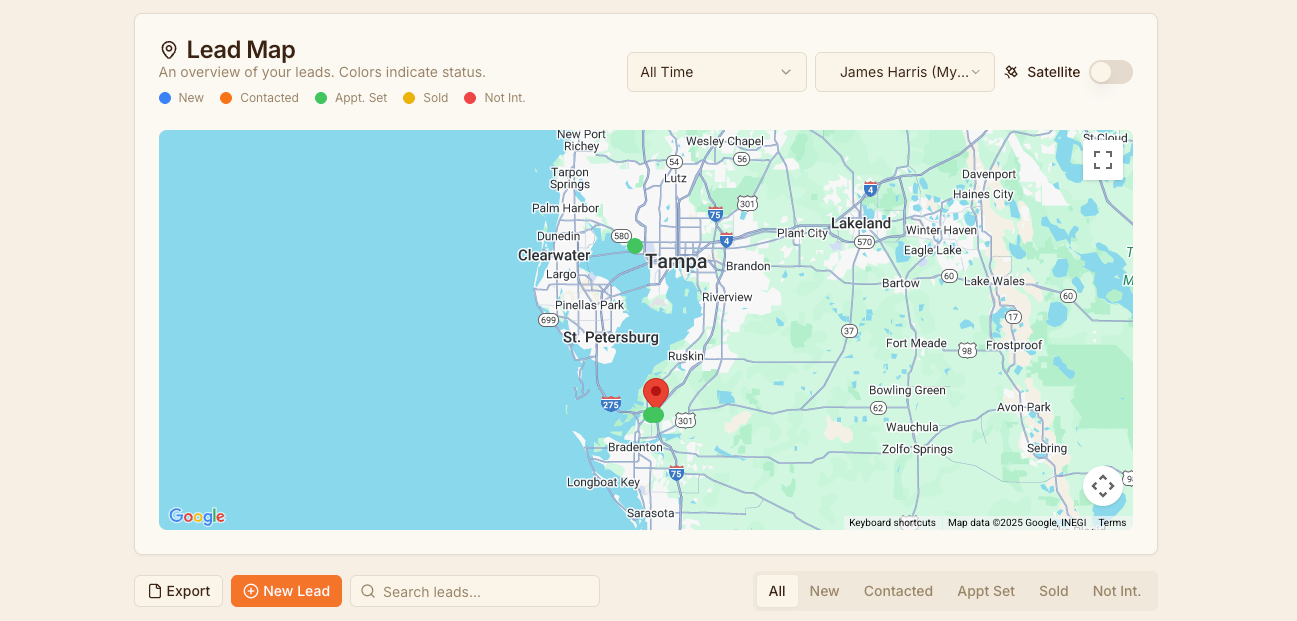Open the All Time date range dropdown
The image size is (1297, 621).
[x=716, y=72]
